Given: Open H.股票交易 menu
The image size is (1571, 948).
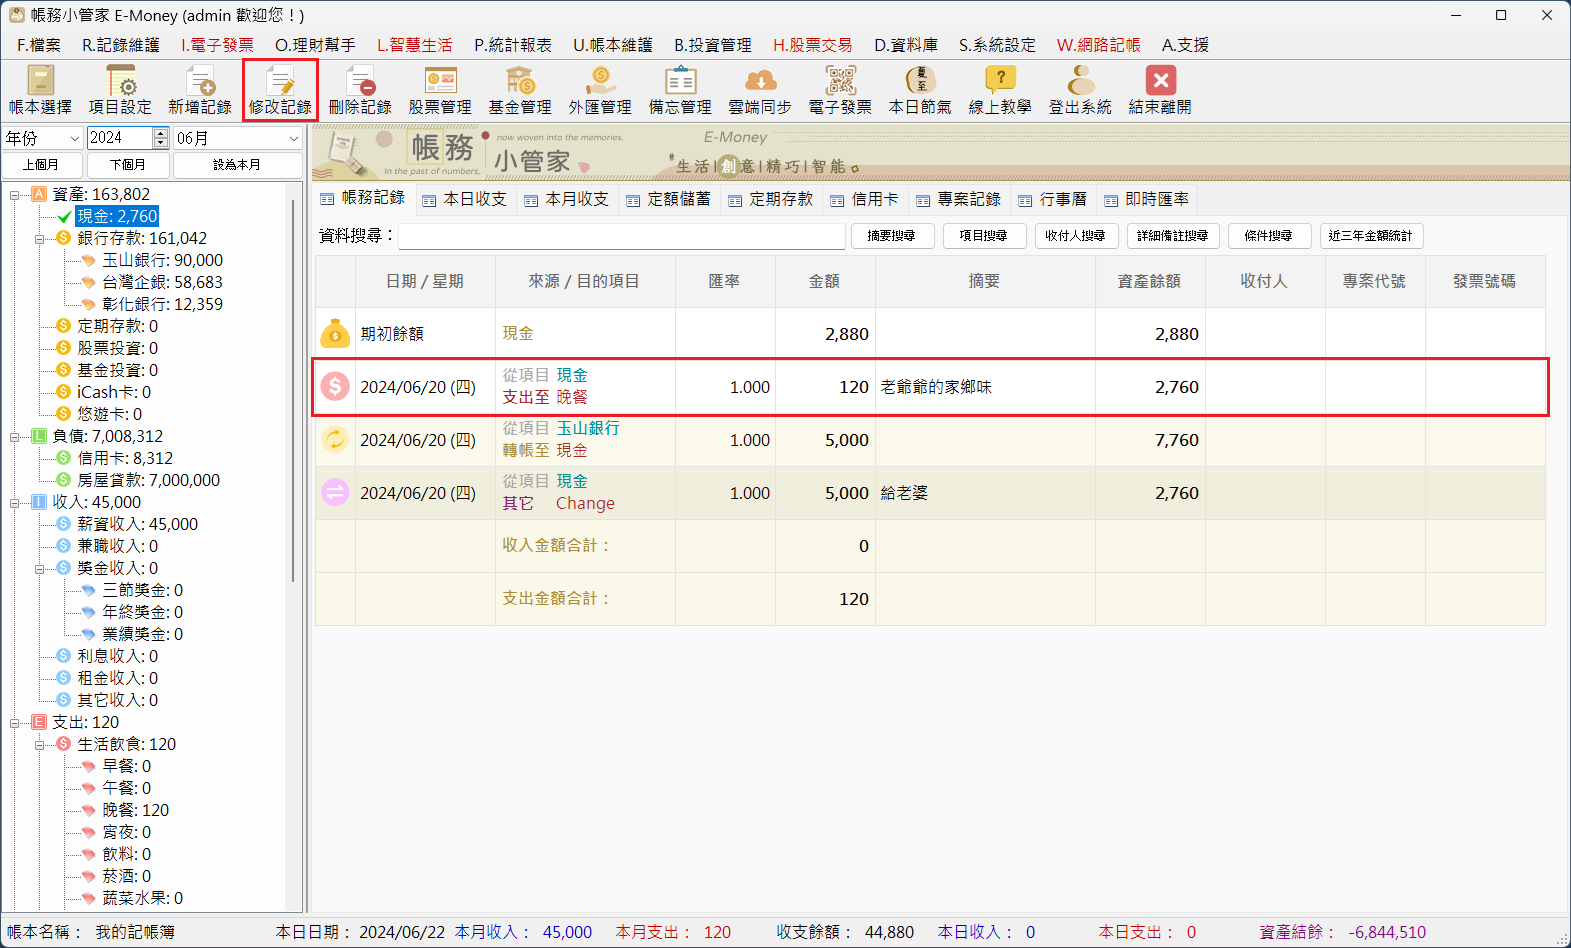Looking at the screenshot, I should [813, 45].
